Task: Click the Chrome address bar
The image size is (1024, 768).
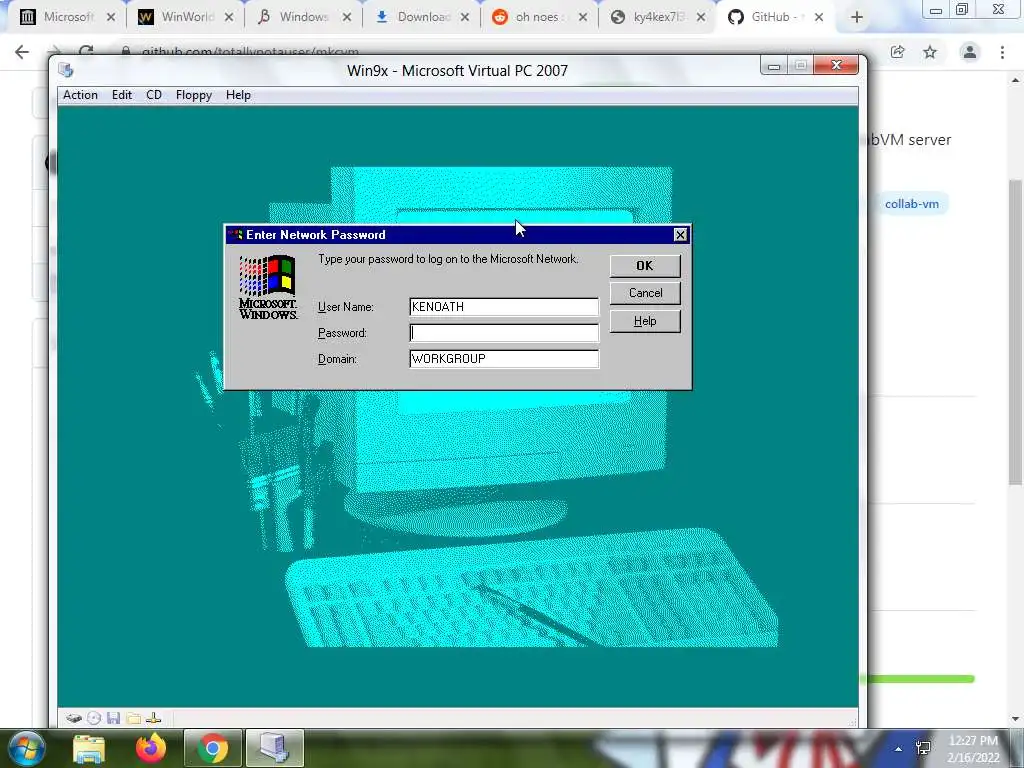Action: pos(496,51)
